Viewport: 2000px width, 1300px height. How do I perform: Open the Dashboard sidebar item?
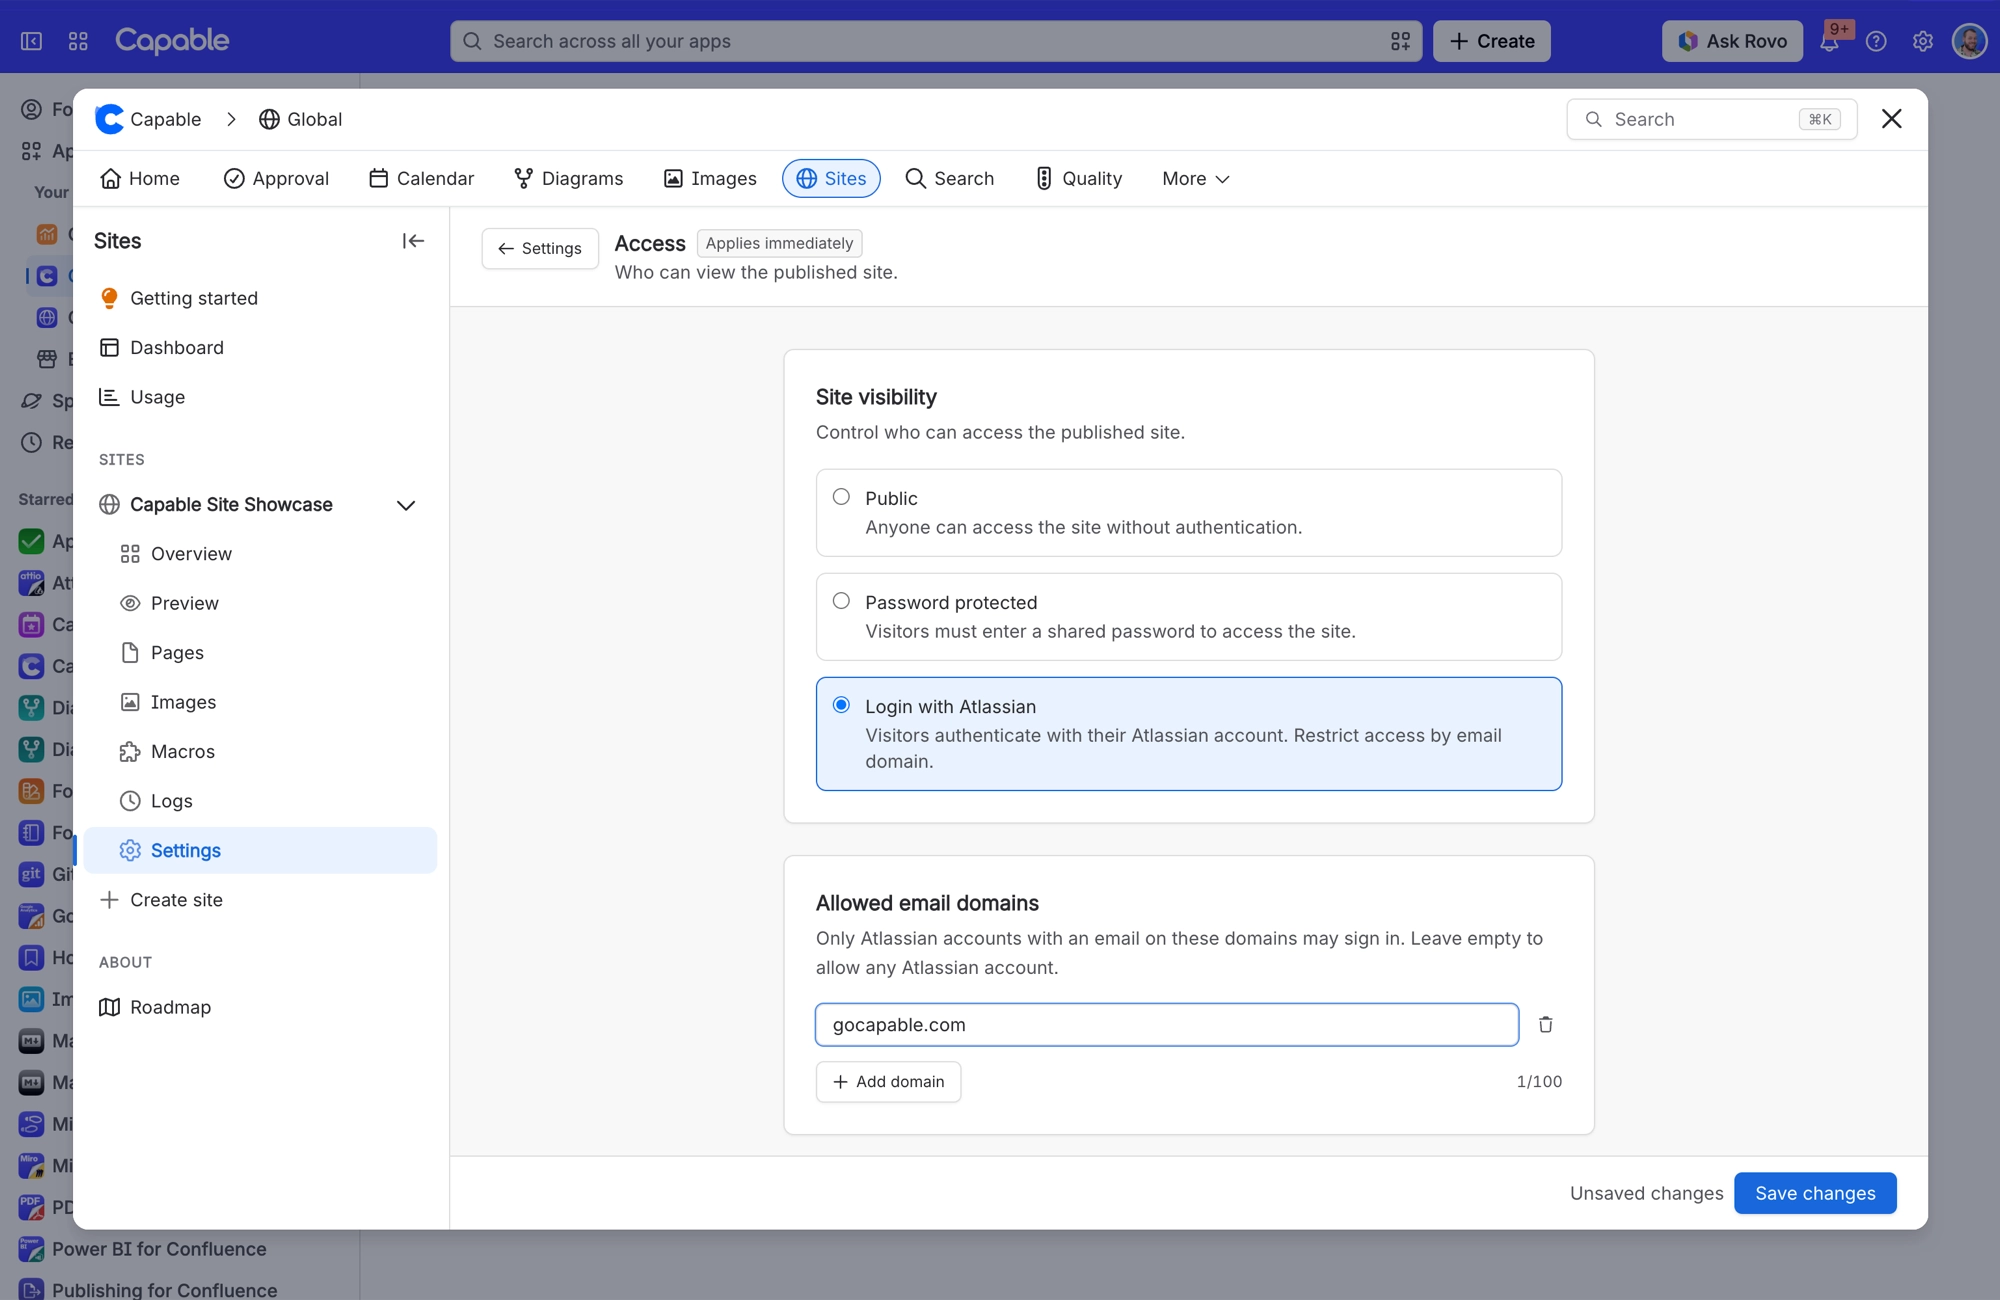point(161,347)
